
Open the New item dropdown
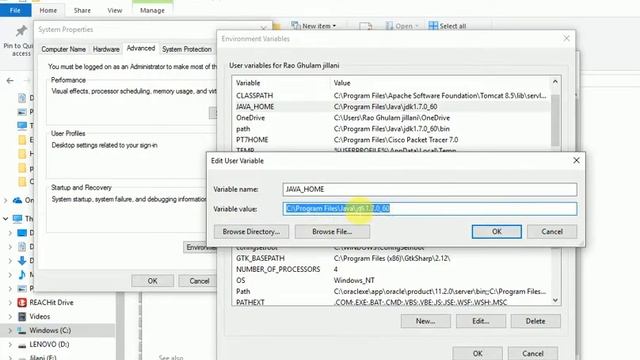[313, 26]
